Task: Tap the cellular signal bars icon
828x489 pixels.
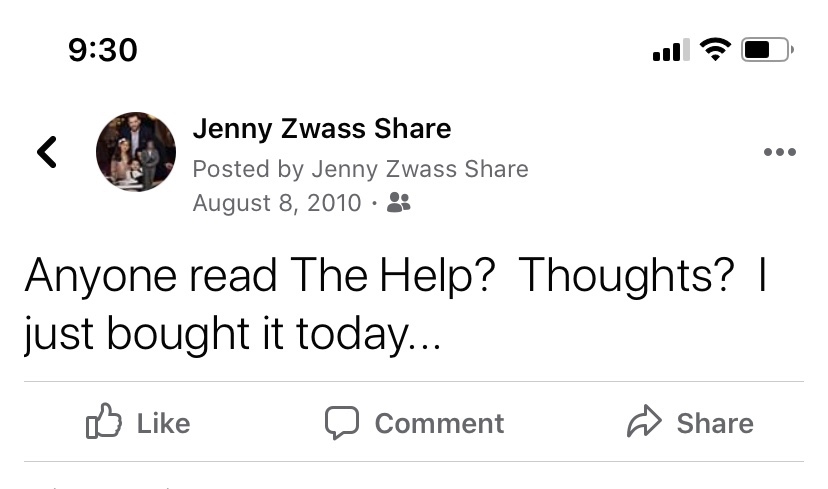Action: [670, 49]
